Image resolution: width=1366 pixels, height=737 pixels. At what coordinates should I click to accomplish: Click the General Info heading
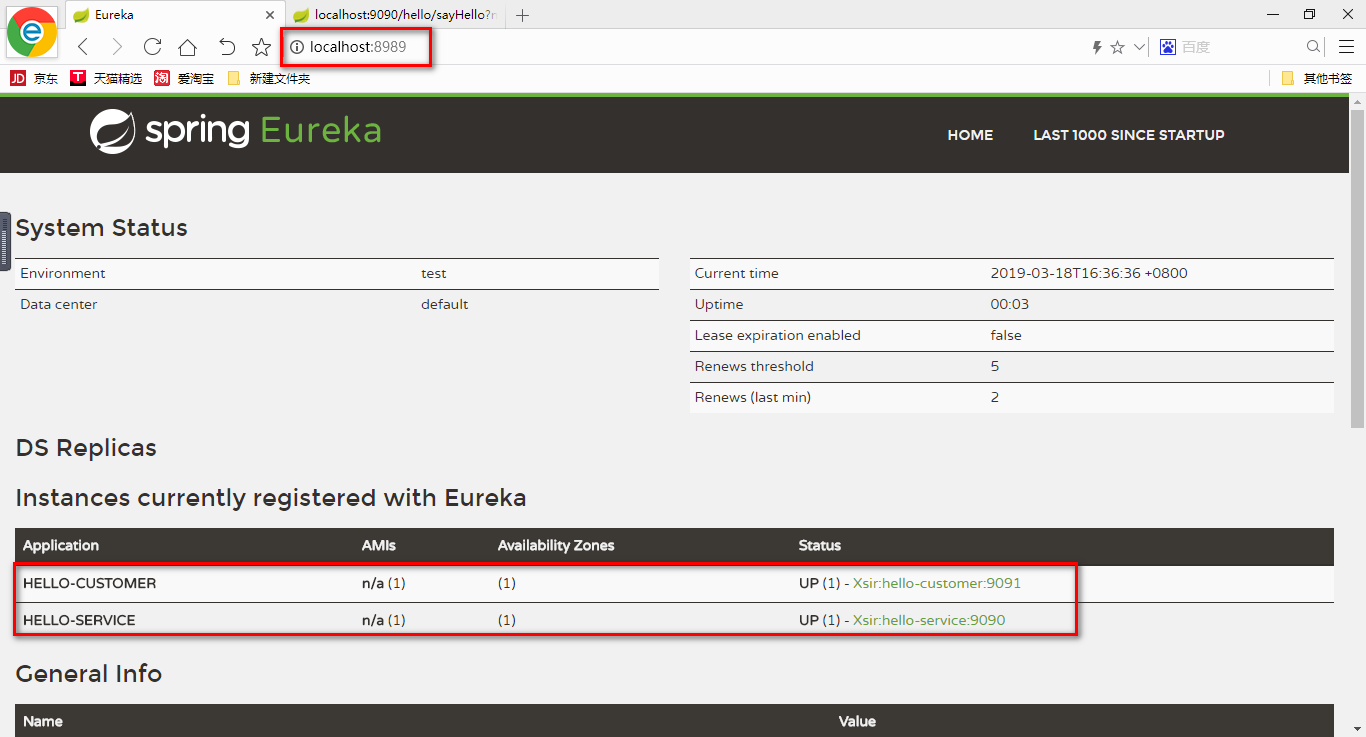89,674
